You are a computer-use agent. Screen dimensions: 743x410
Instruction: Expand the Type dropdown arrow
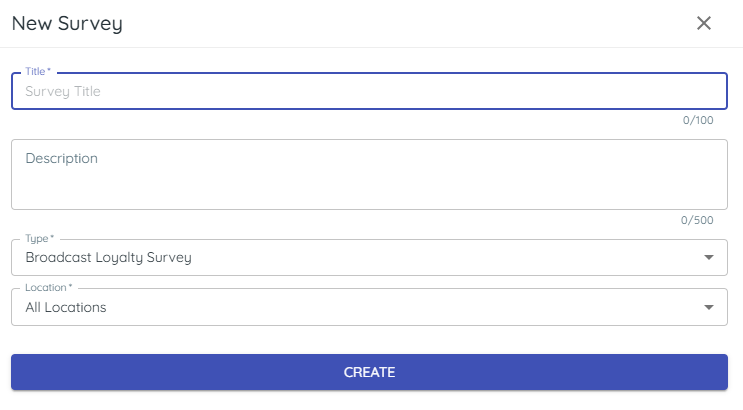[709, 257]
